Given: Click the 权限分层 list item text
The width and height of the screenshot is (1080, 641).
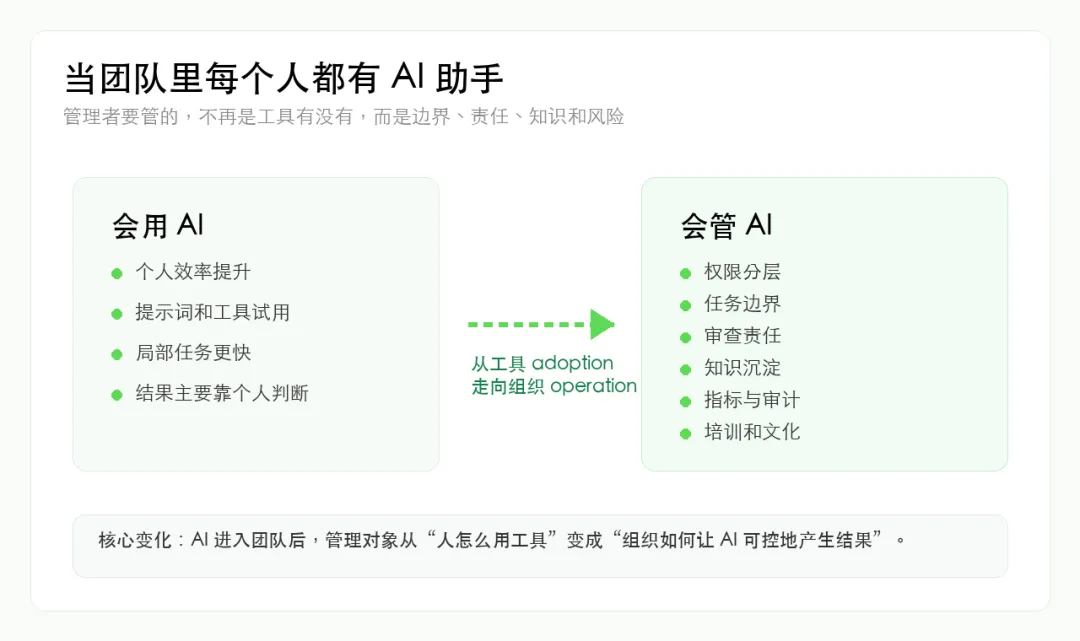Looking at the screenshot, I should 742,272.
